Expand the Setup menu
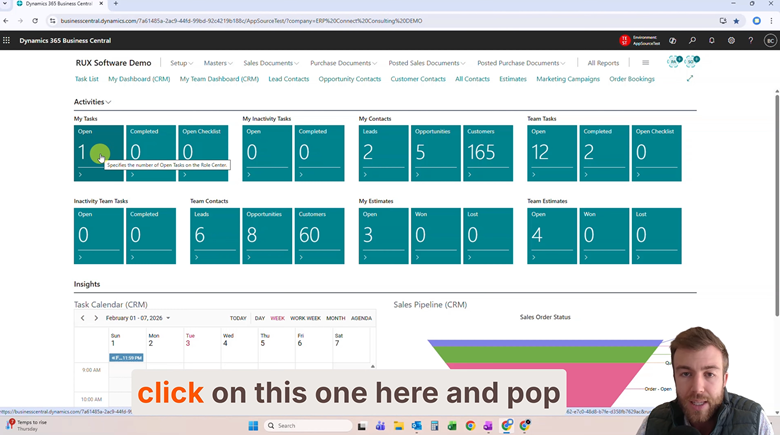Screen dimensions: 780x435 coord(181,63)
